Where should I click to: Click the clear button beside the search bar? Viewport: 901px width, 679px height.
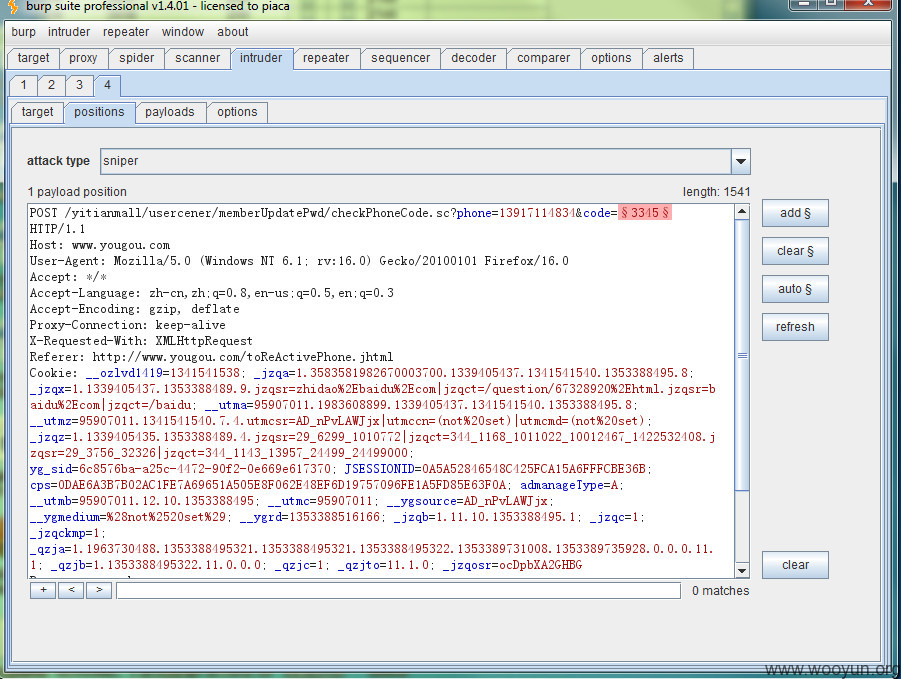point(795,565)
